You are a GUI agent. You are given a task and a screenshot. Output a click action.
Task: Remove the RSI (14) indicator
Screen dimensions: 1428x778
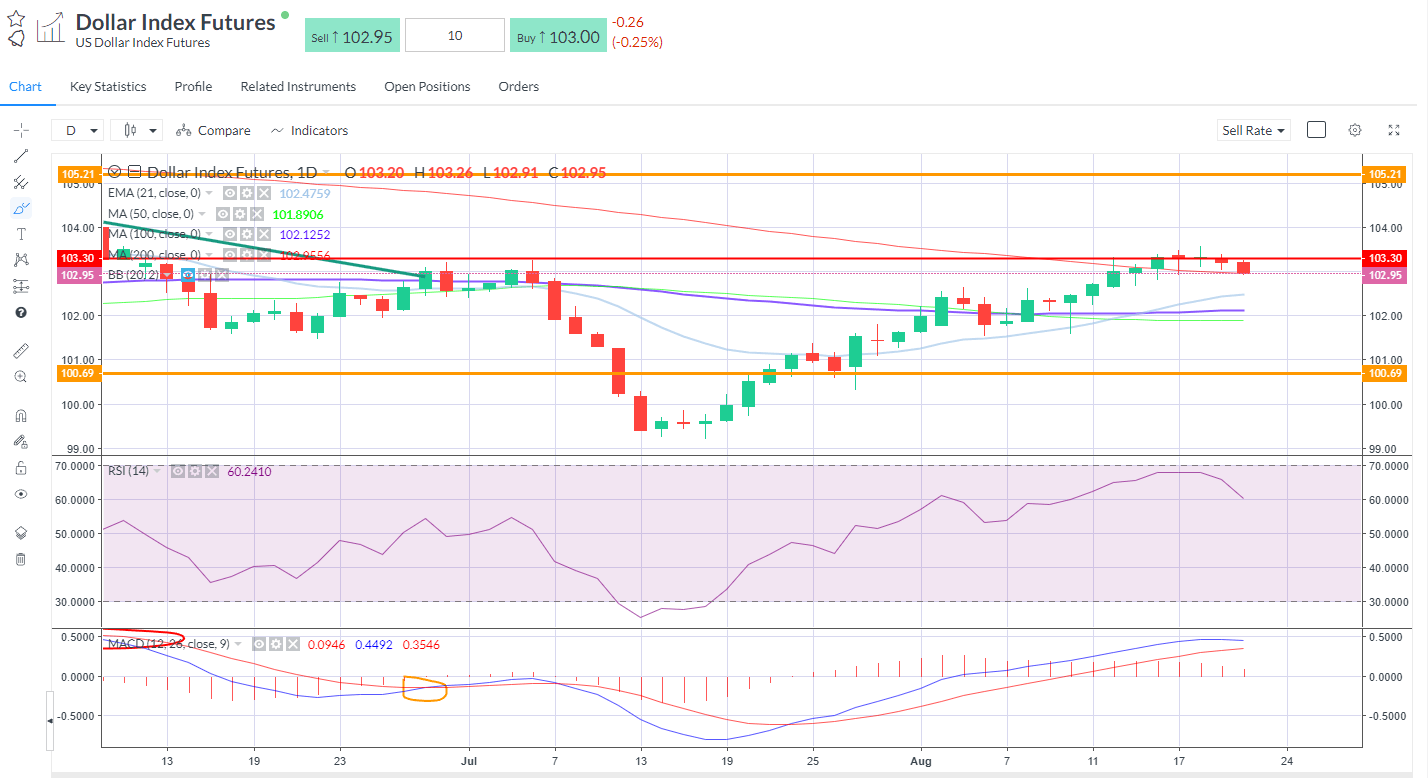tap(211, 471)
